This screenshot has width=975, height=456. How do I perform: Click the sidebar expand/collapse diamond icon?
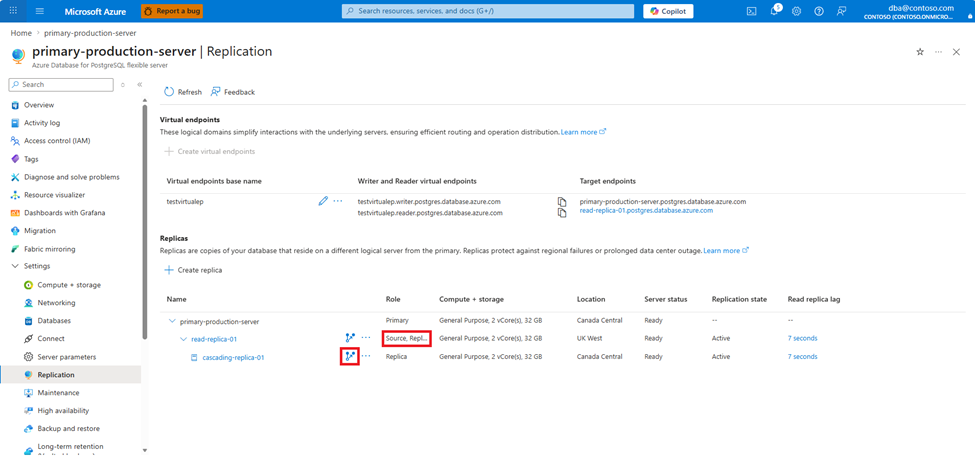click(x=122, y=85)
